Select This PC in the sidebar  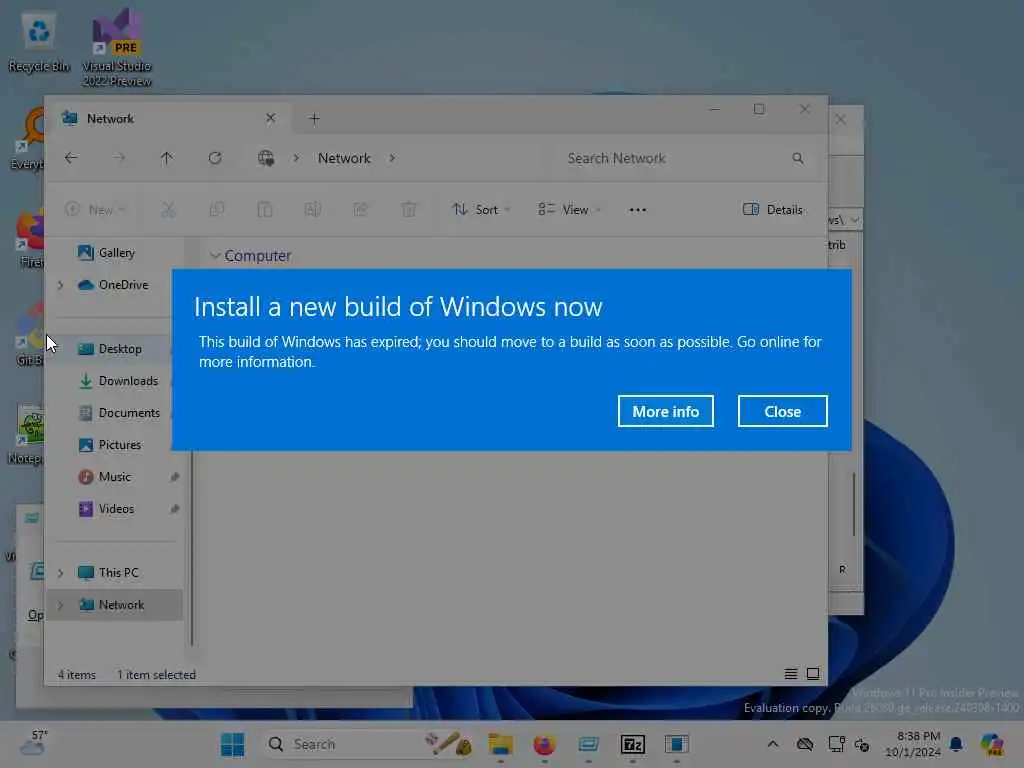pos(118,573)
